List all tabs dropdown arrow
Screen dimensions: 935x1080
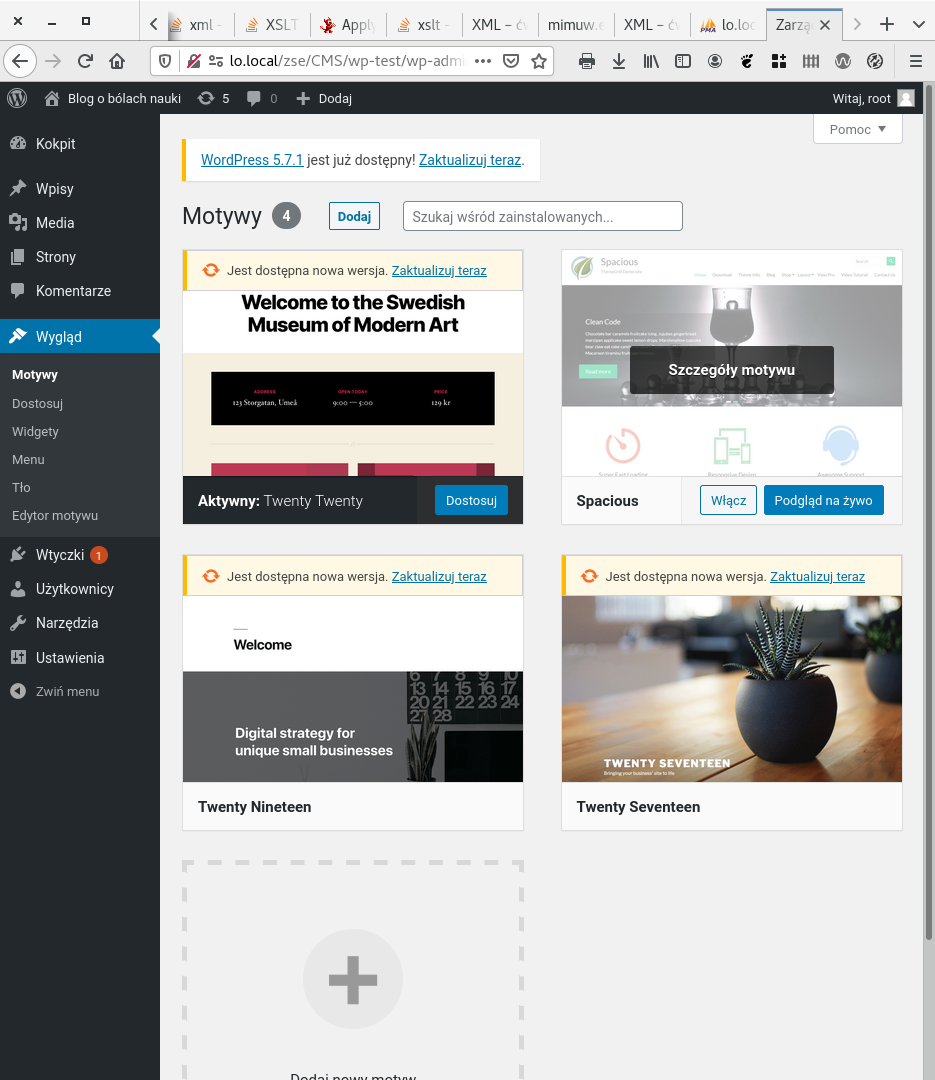[918, 25]
